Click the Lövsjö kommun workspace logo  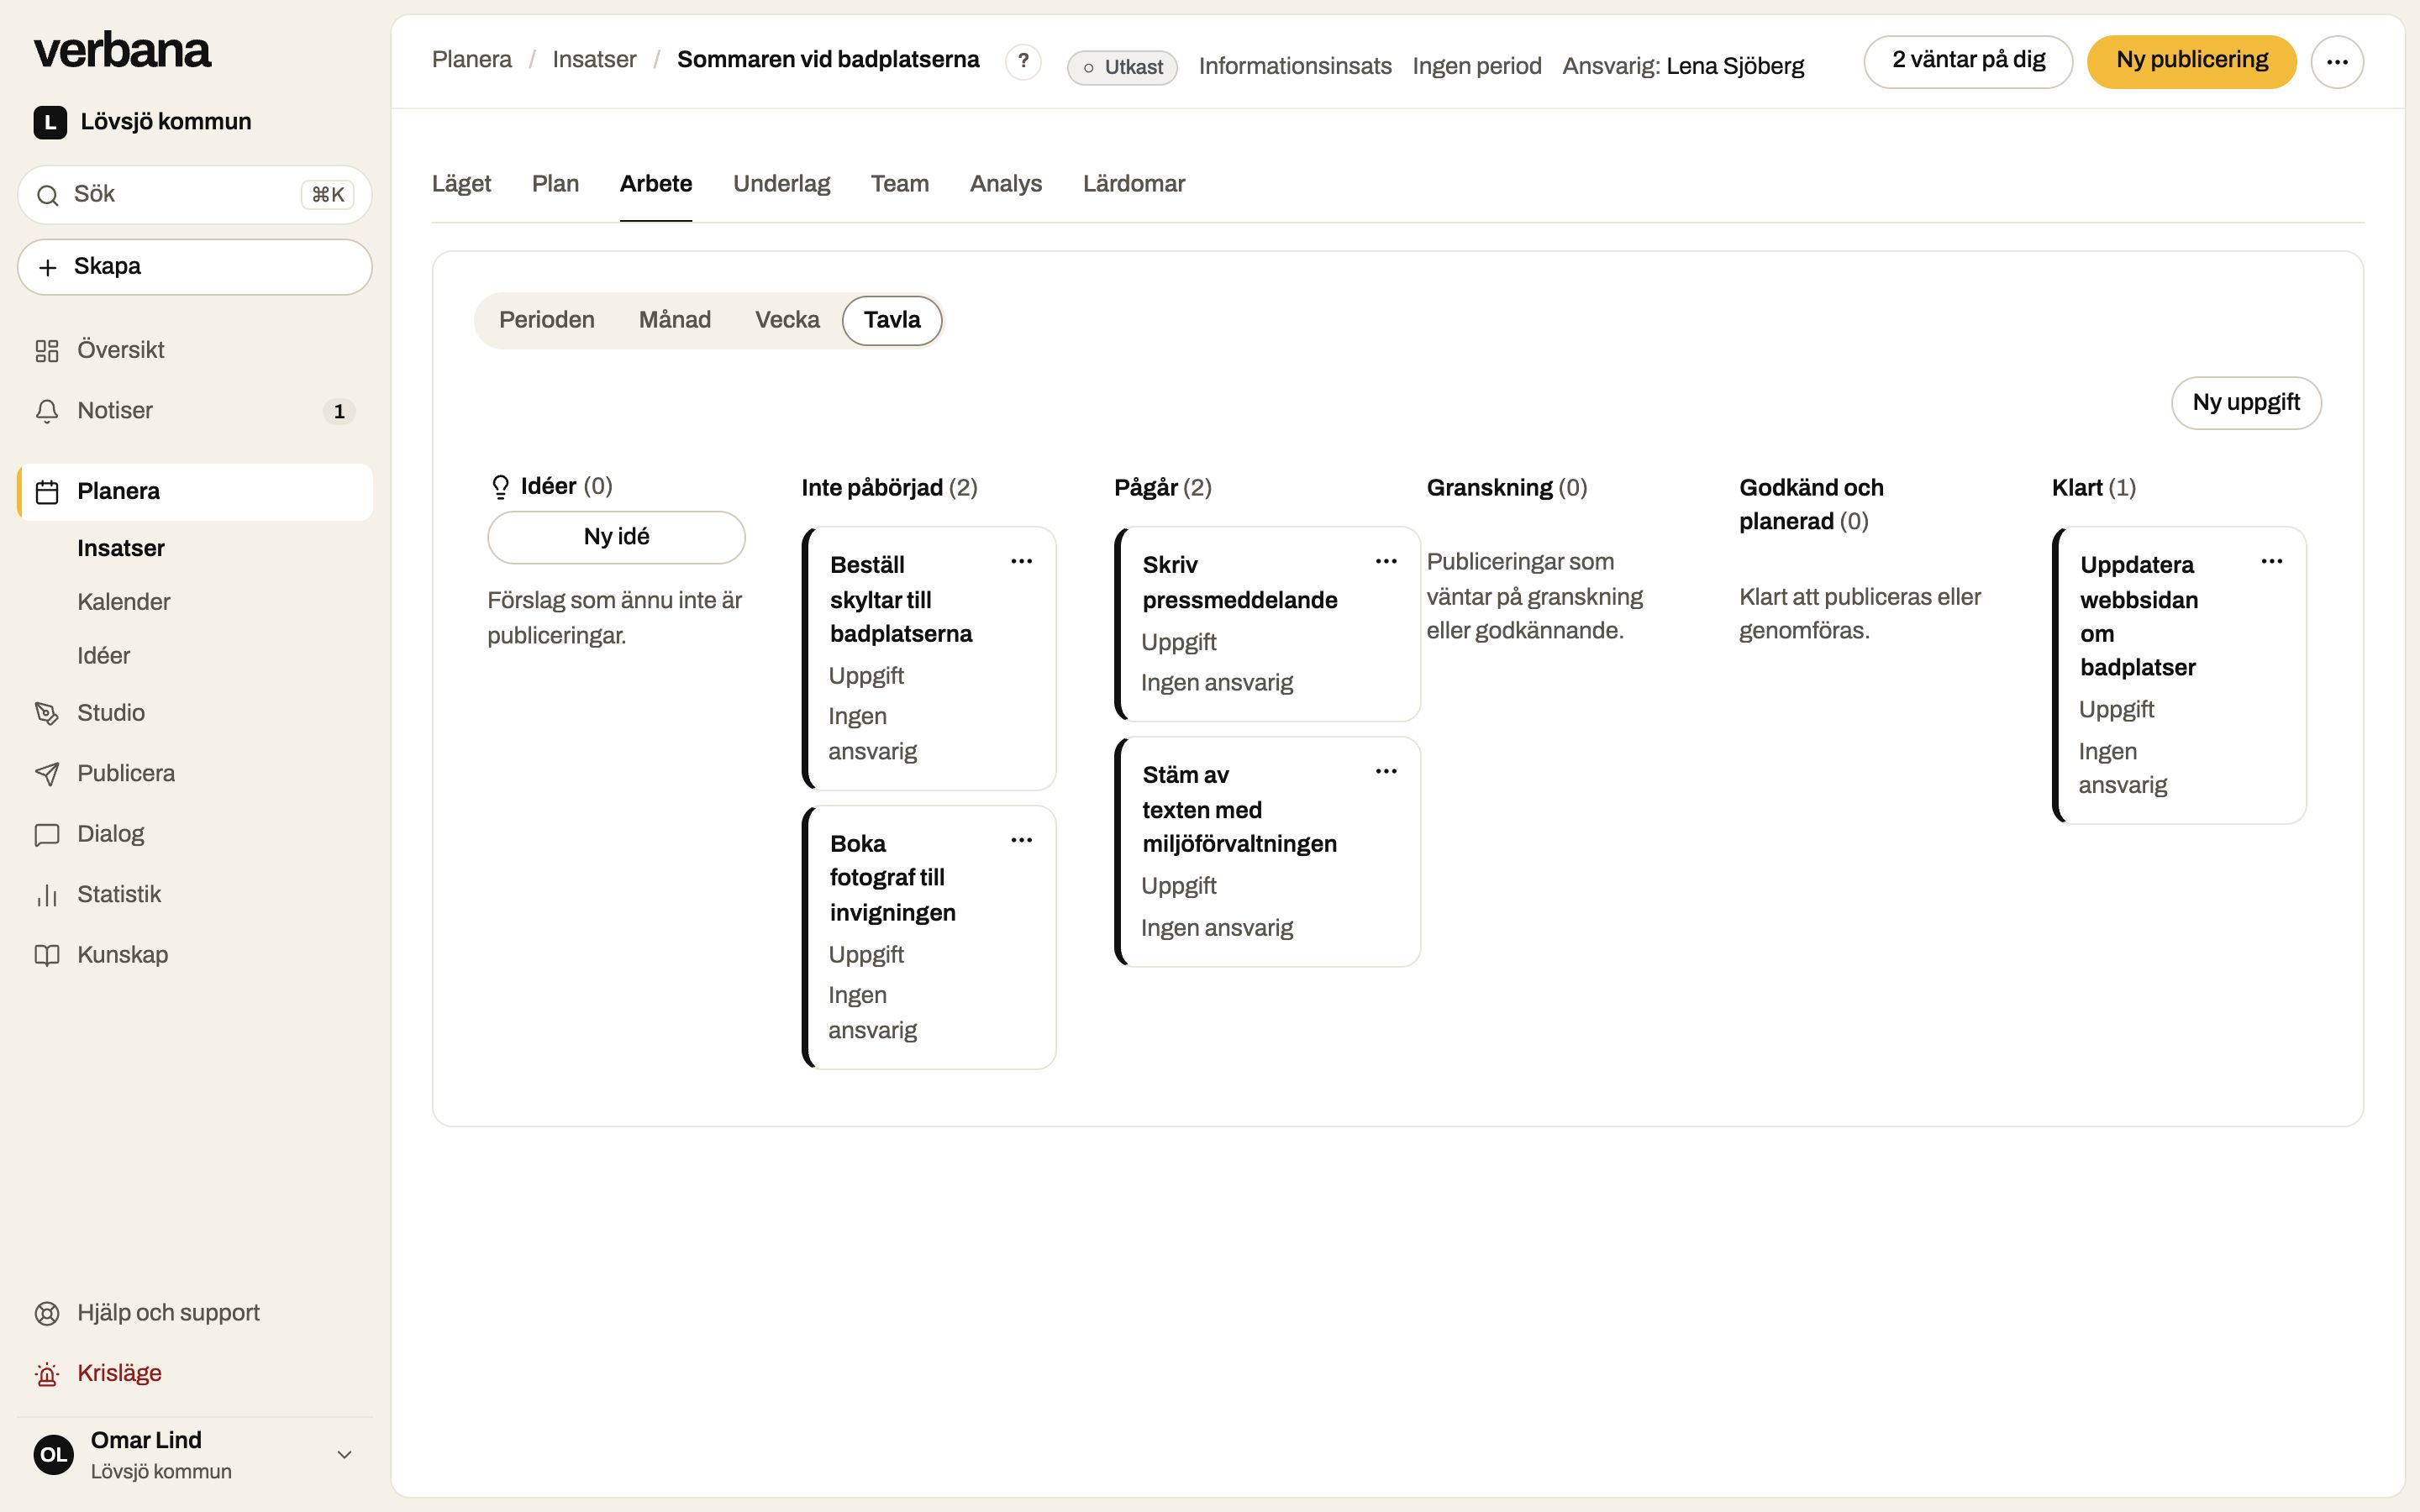click(50, 122)
